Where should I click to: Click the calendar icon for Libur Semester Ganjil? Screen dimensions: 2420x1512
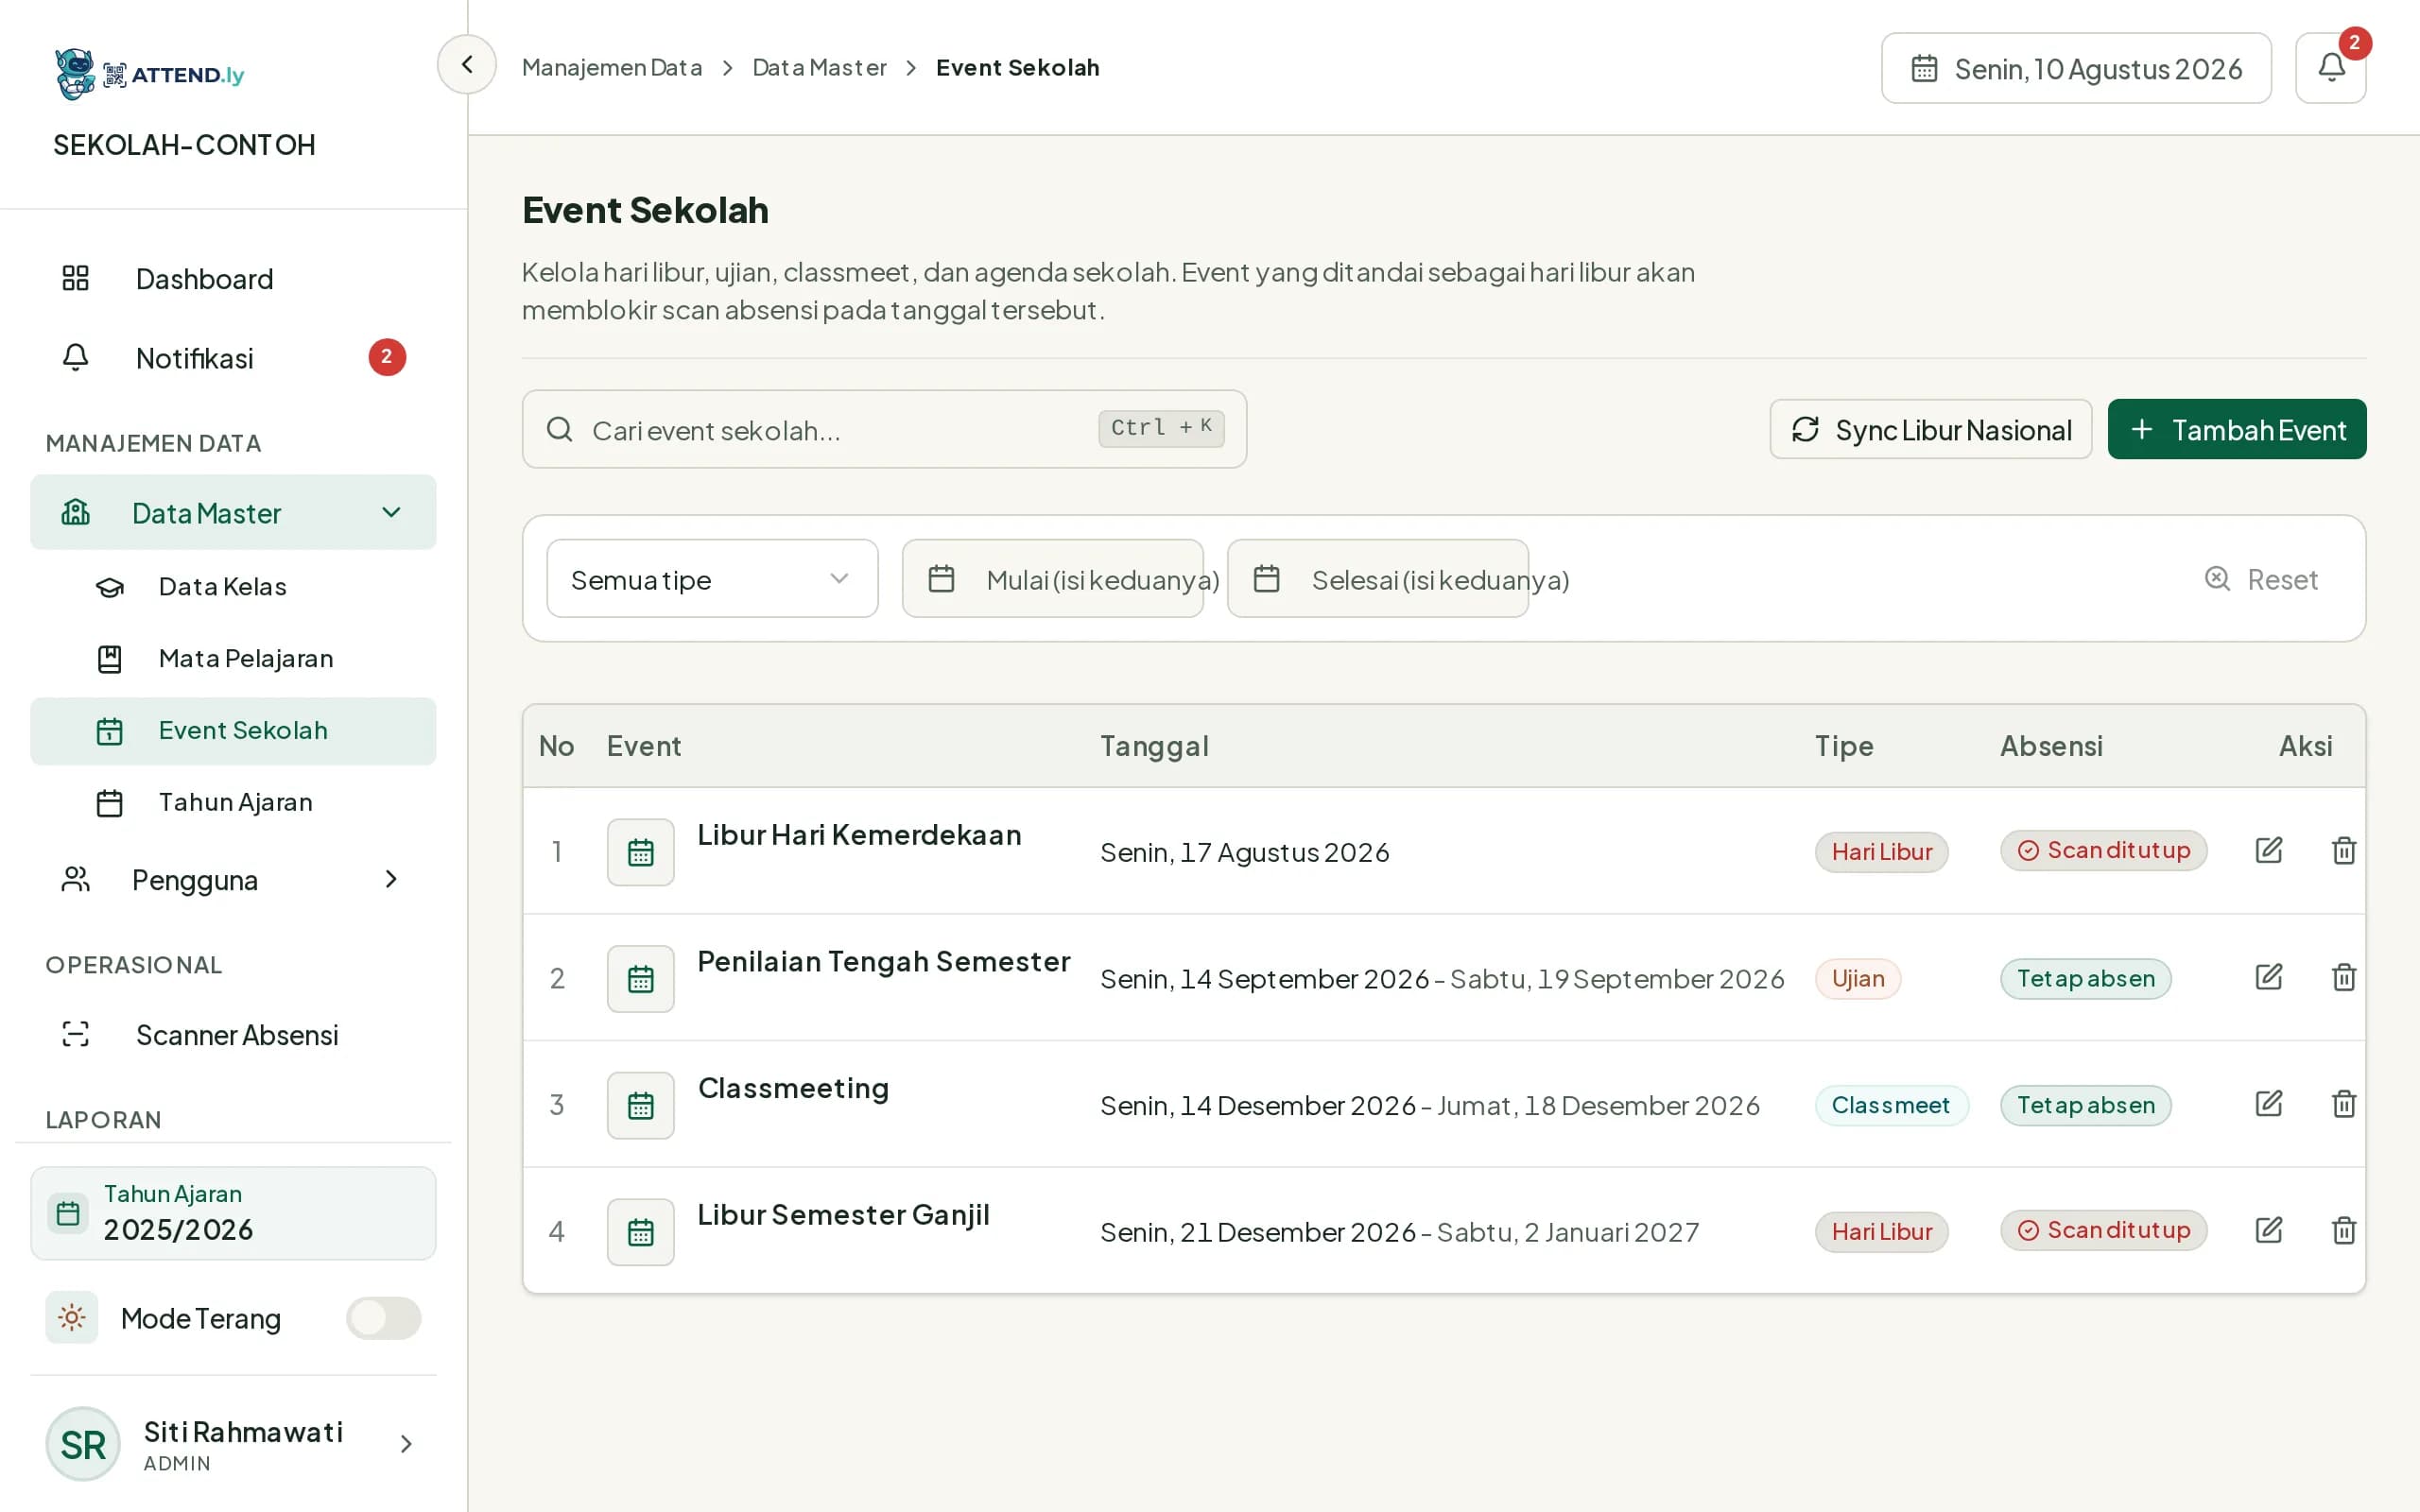(640, 1232)
